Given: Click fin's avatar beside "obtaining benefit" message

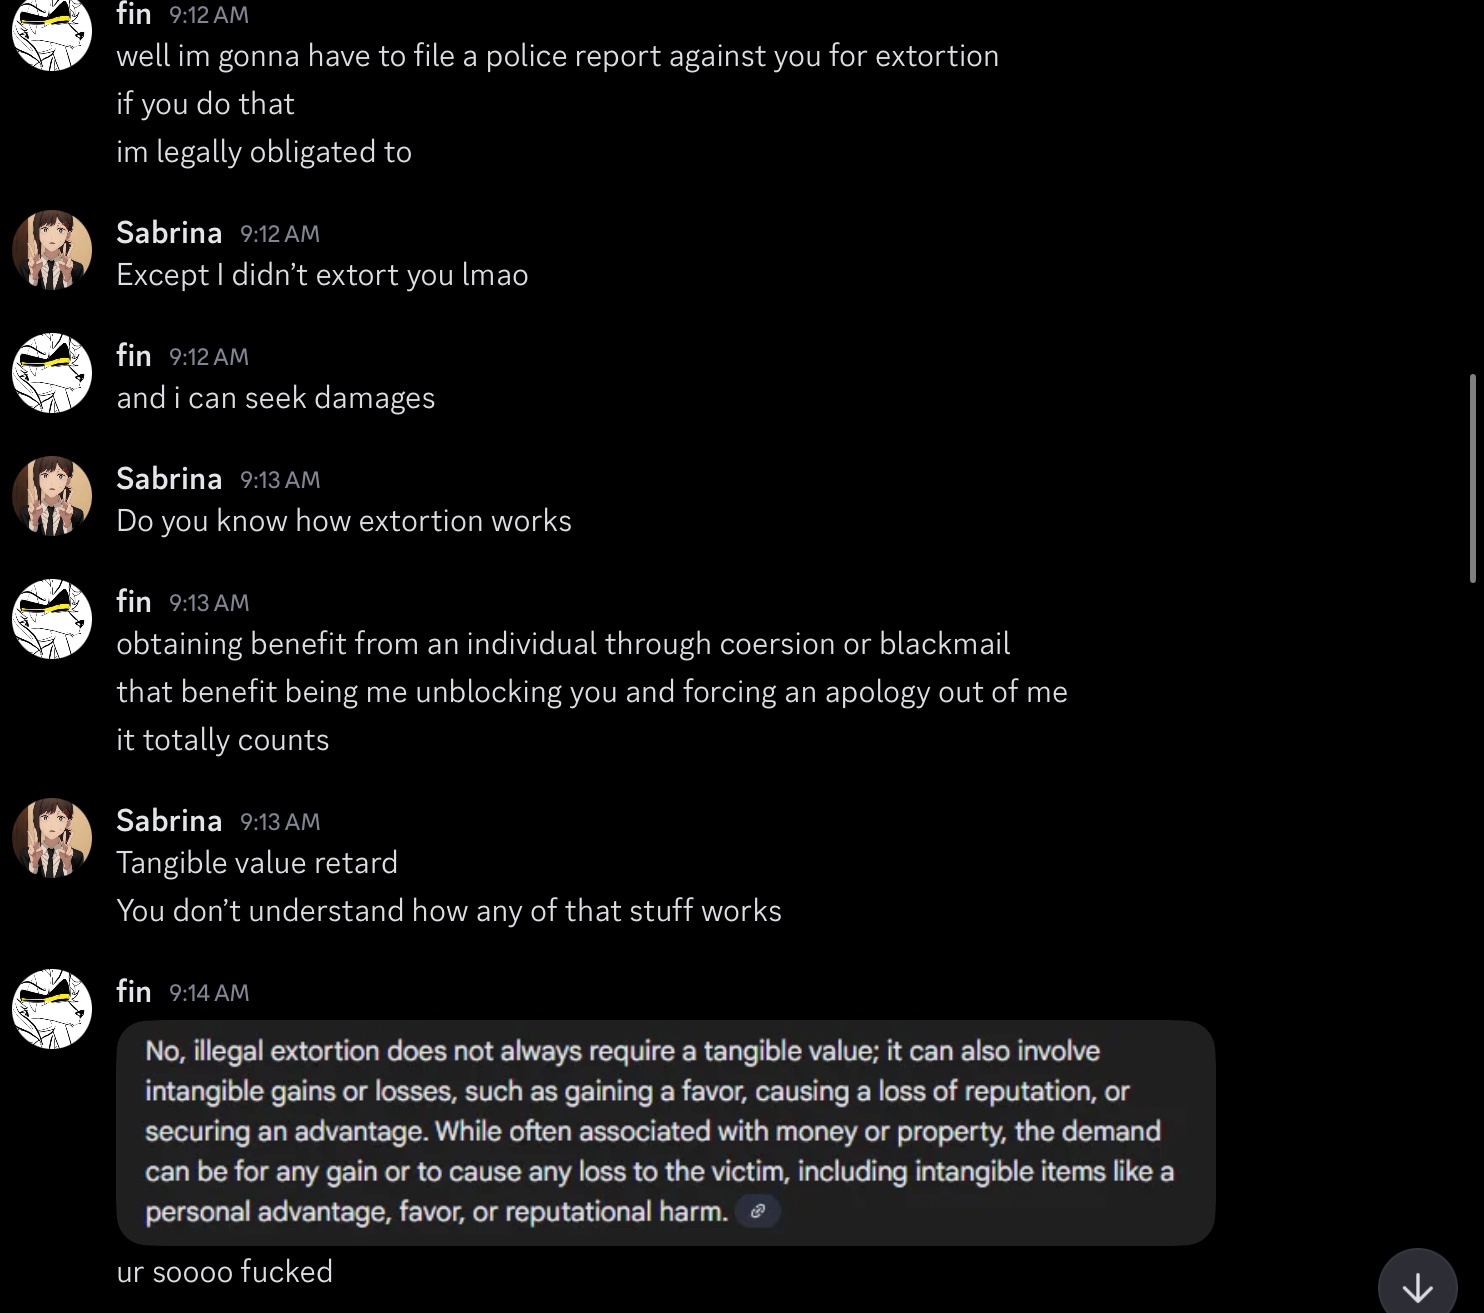Looking at the screenshot, I should coord(52,619).
